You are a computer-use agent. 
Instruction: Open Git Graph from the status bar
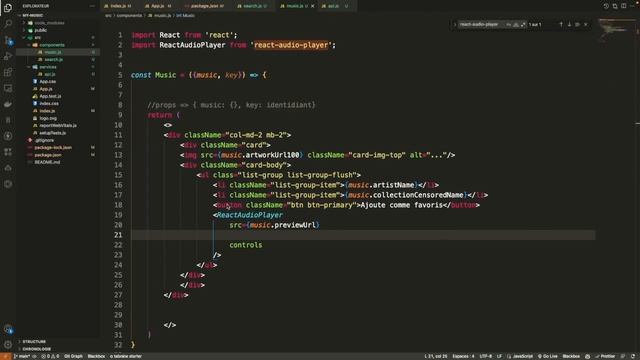click(73, 356)
